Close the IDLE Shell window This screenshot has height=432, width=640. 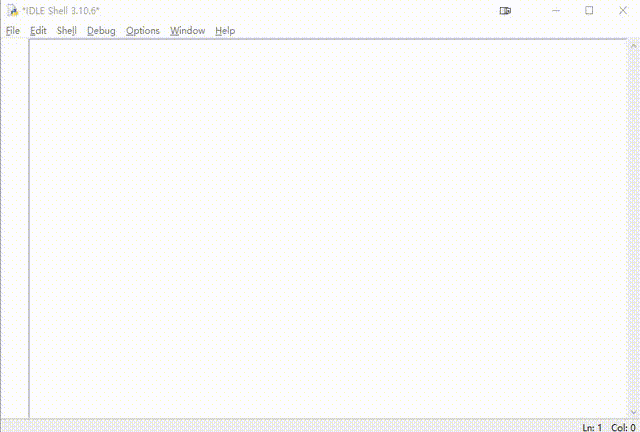[x=623, y=11]
